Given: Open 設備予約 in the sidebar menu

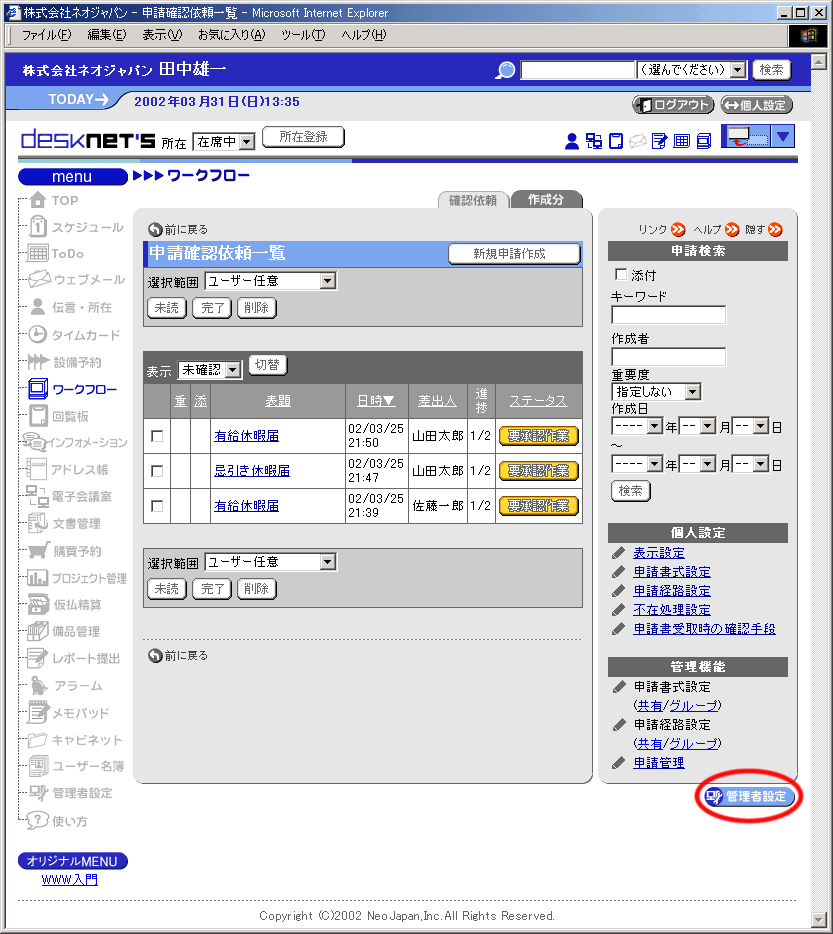Looking at the screenshot, I should (x=76, y=362).
